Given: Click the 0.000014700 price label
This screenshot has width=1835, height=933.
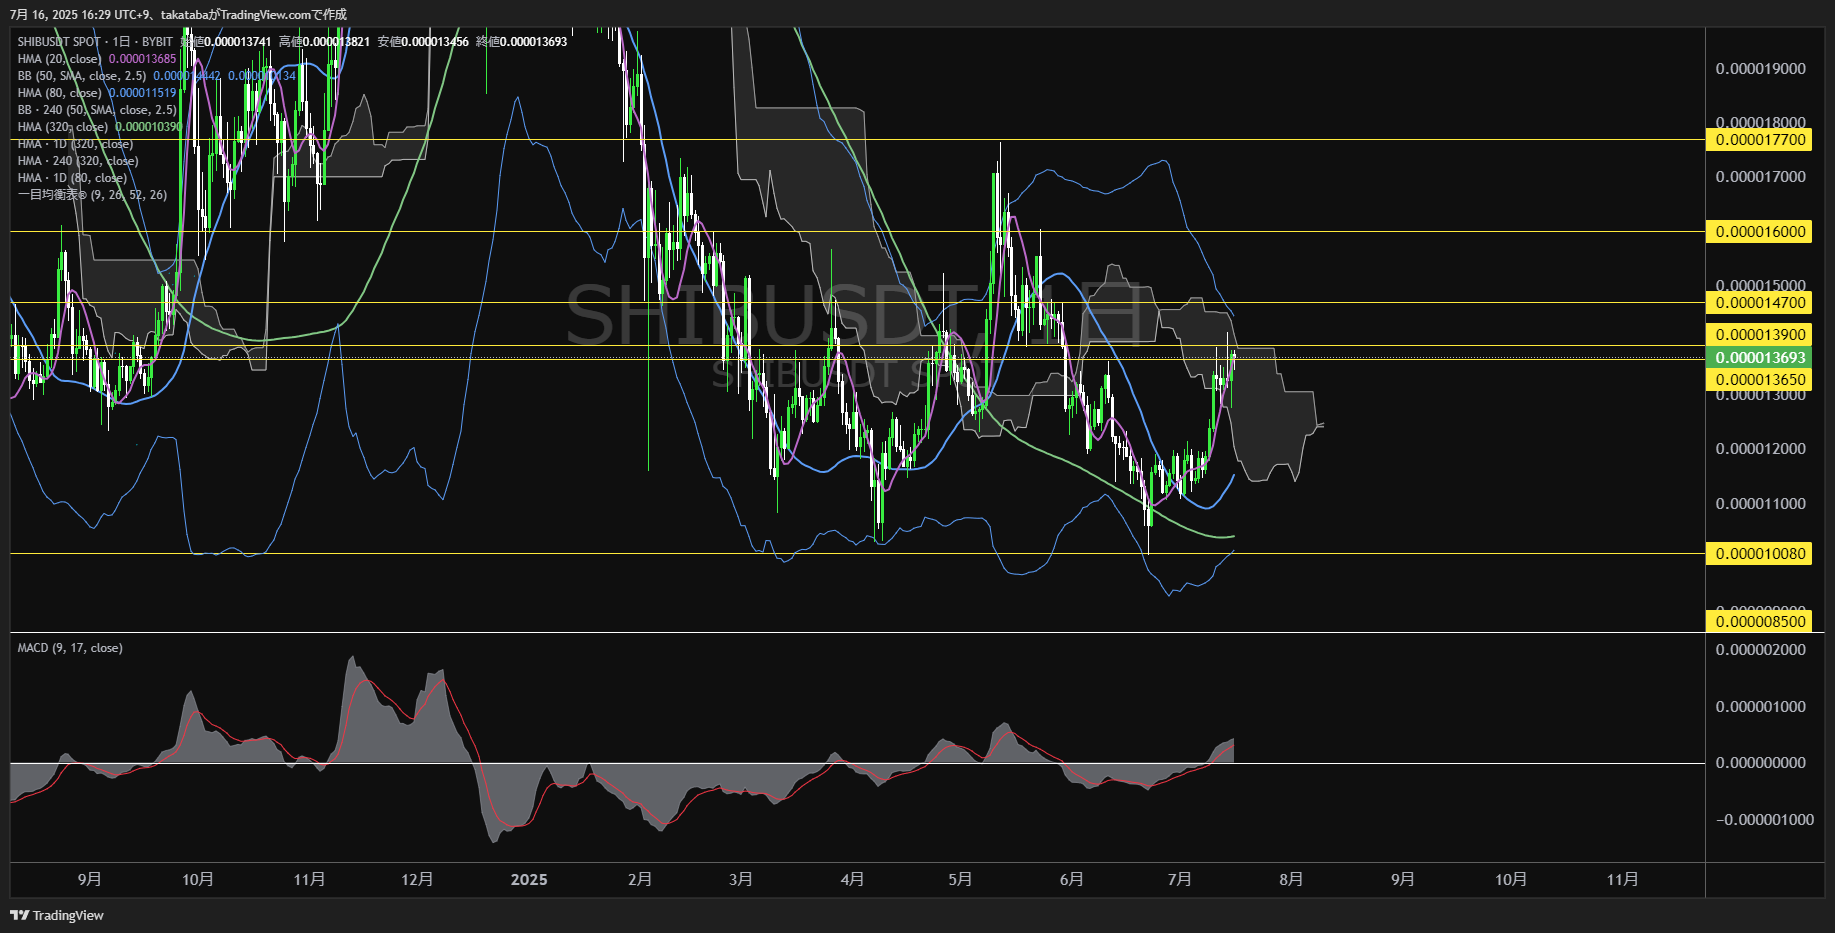Looking at the screenshot, I should (x=1761, y=303).
